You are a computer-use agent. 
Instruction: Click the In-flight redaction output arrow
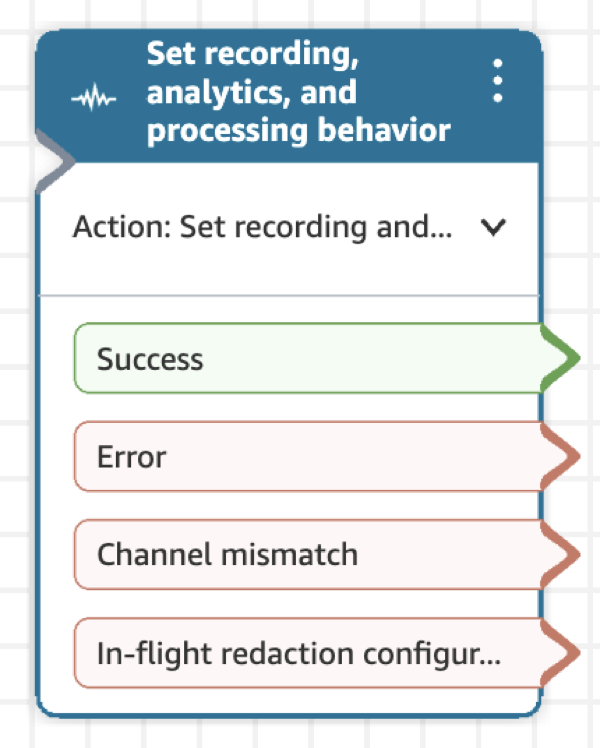(562, 653)
